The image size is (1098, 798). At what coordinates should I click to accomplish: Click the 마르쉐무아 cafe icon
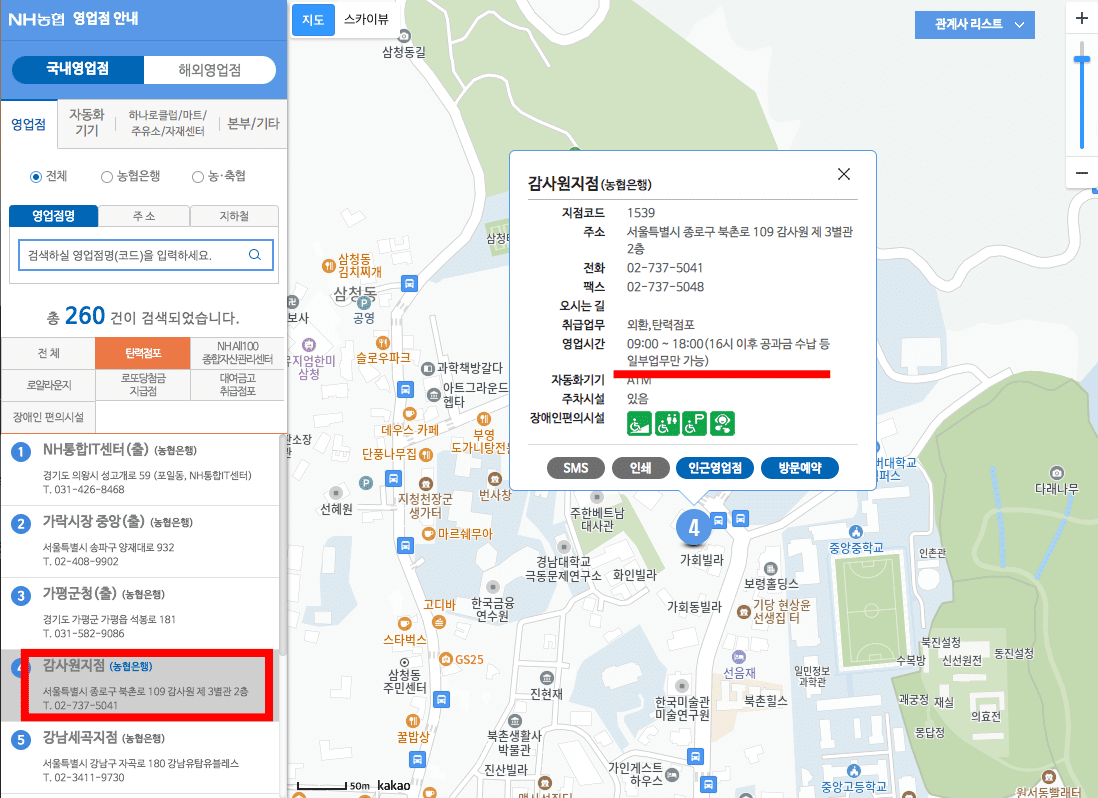[429, 534]
